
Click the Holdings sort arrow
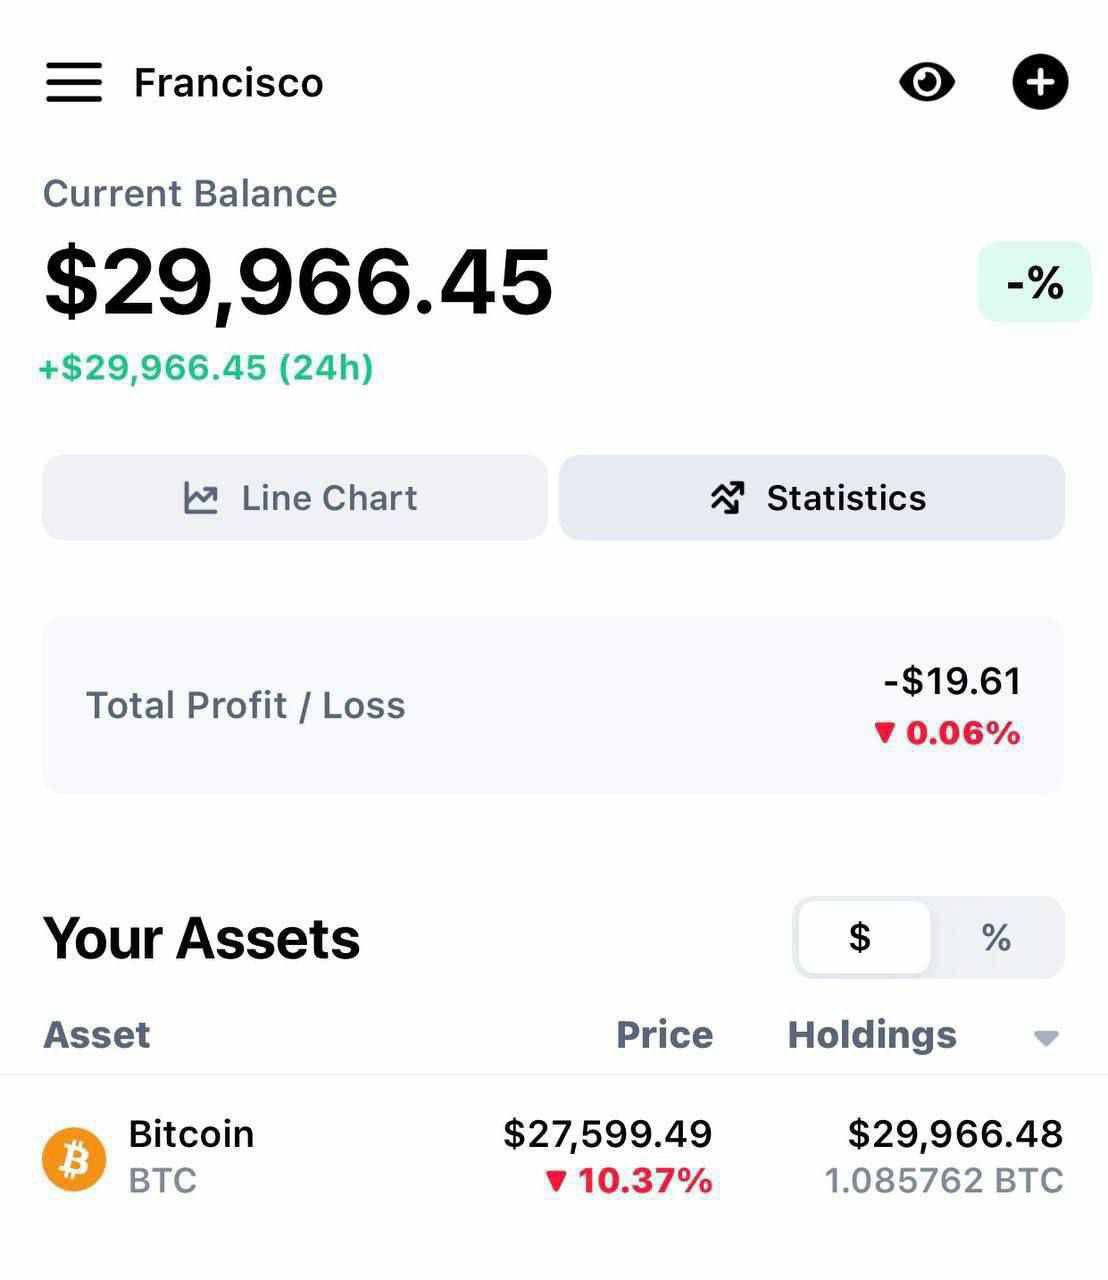click(1046, 1038)
